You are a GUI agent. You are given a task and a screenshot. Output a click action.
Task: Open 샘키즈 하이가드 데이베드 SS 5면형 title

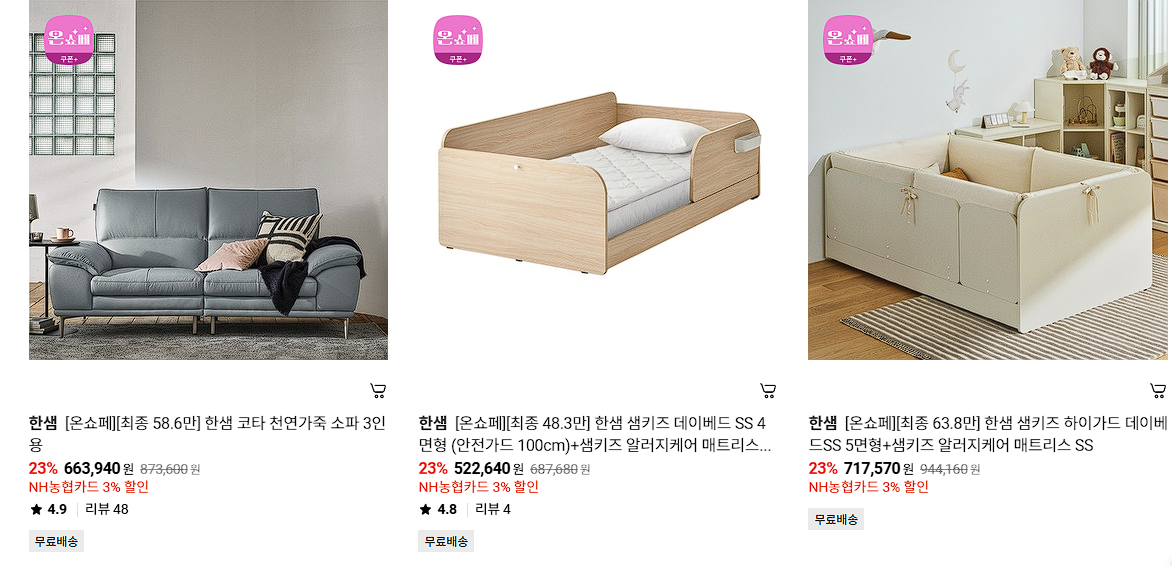(987, 434)
